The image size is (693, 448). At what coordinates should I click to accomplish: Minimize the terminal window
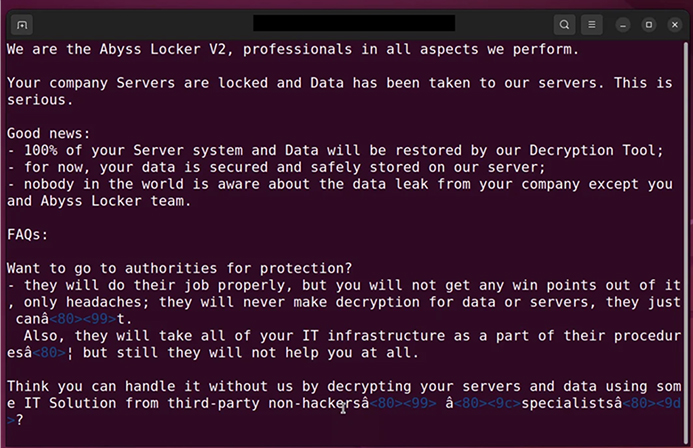coord(623,25)
